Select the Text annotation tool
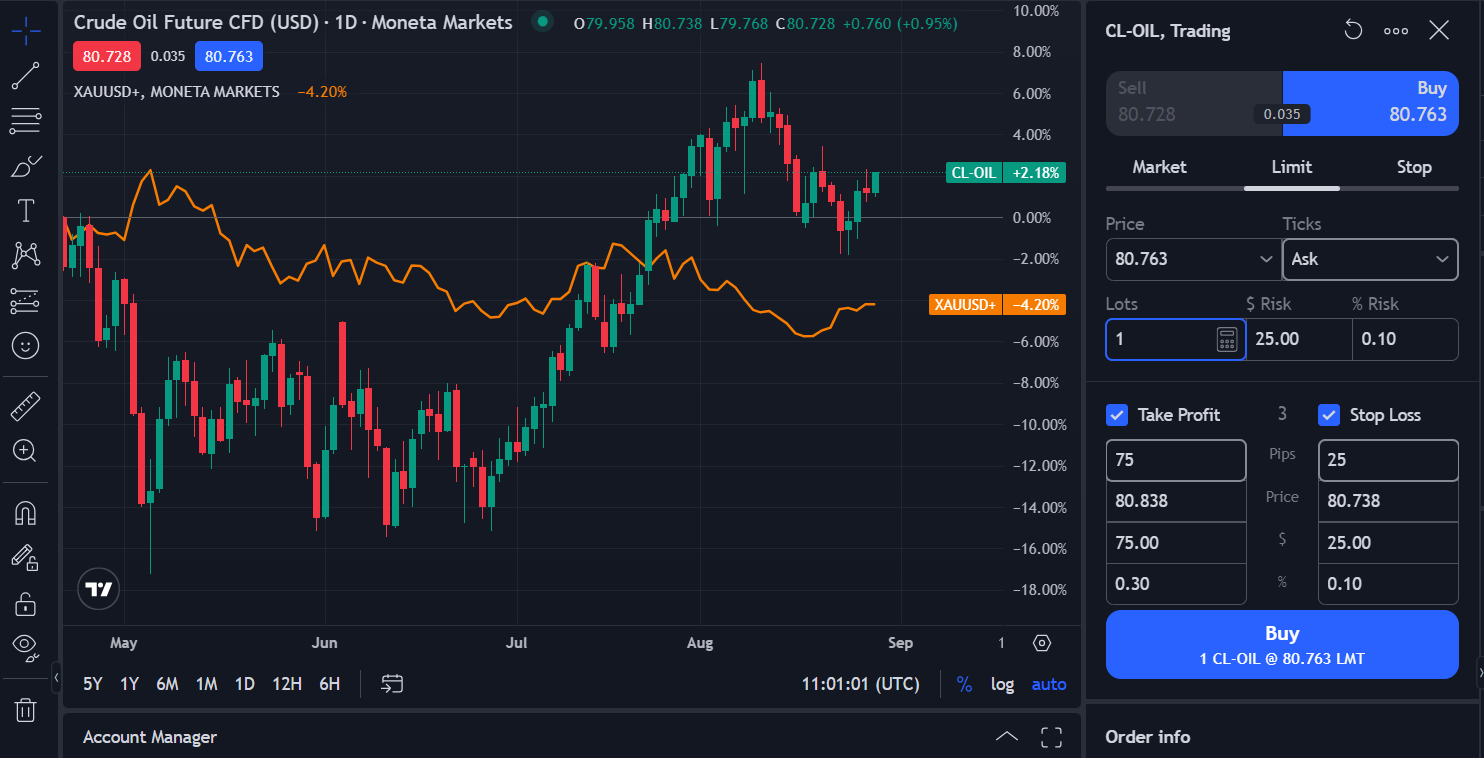Screen dimensions: 1484x758 click(26, 210)
